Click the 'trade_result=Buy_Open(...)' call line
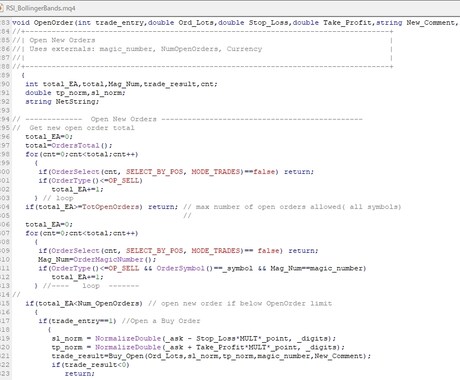 pyautogui.click(x=211, y=356)
